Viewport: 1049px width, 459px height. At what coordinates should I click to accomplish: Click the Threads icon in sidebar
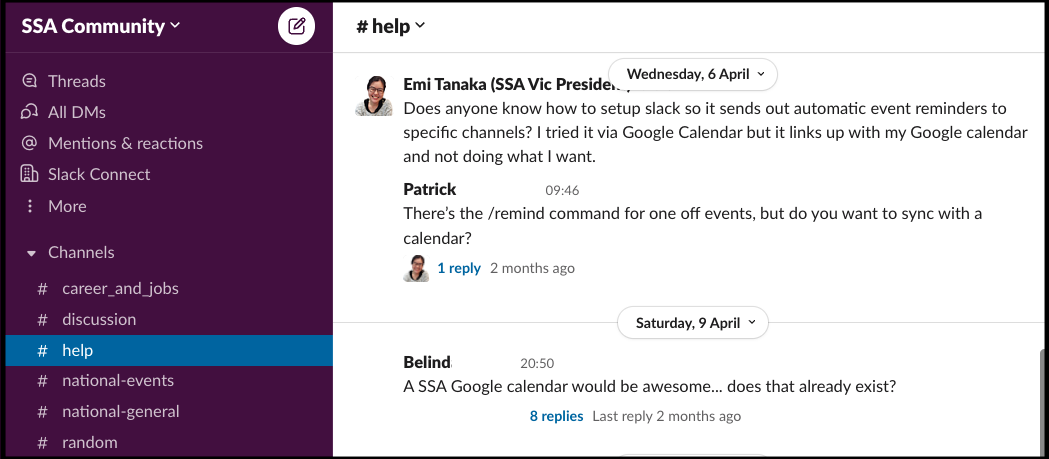(29, 81)
